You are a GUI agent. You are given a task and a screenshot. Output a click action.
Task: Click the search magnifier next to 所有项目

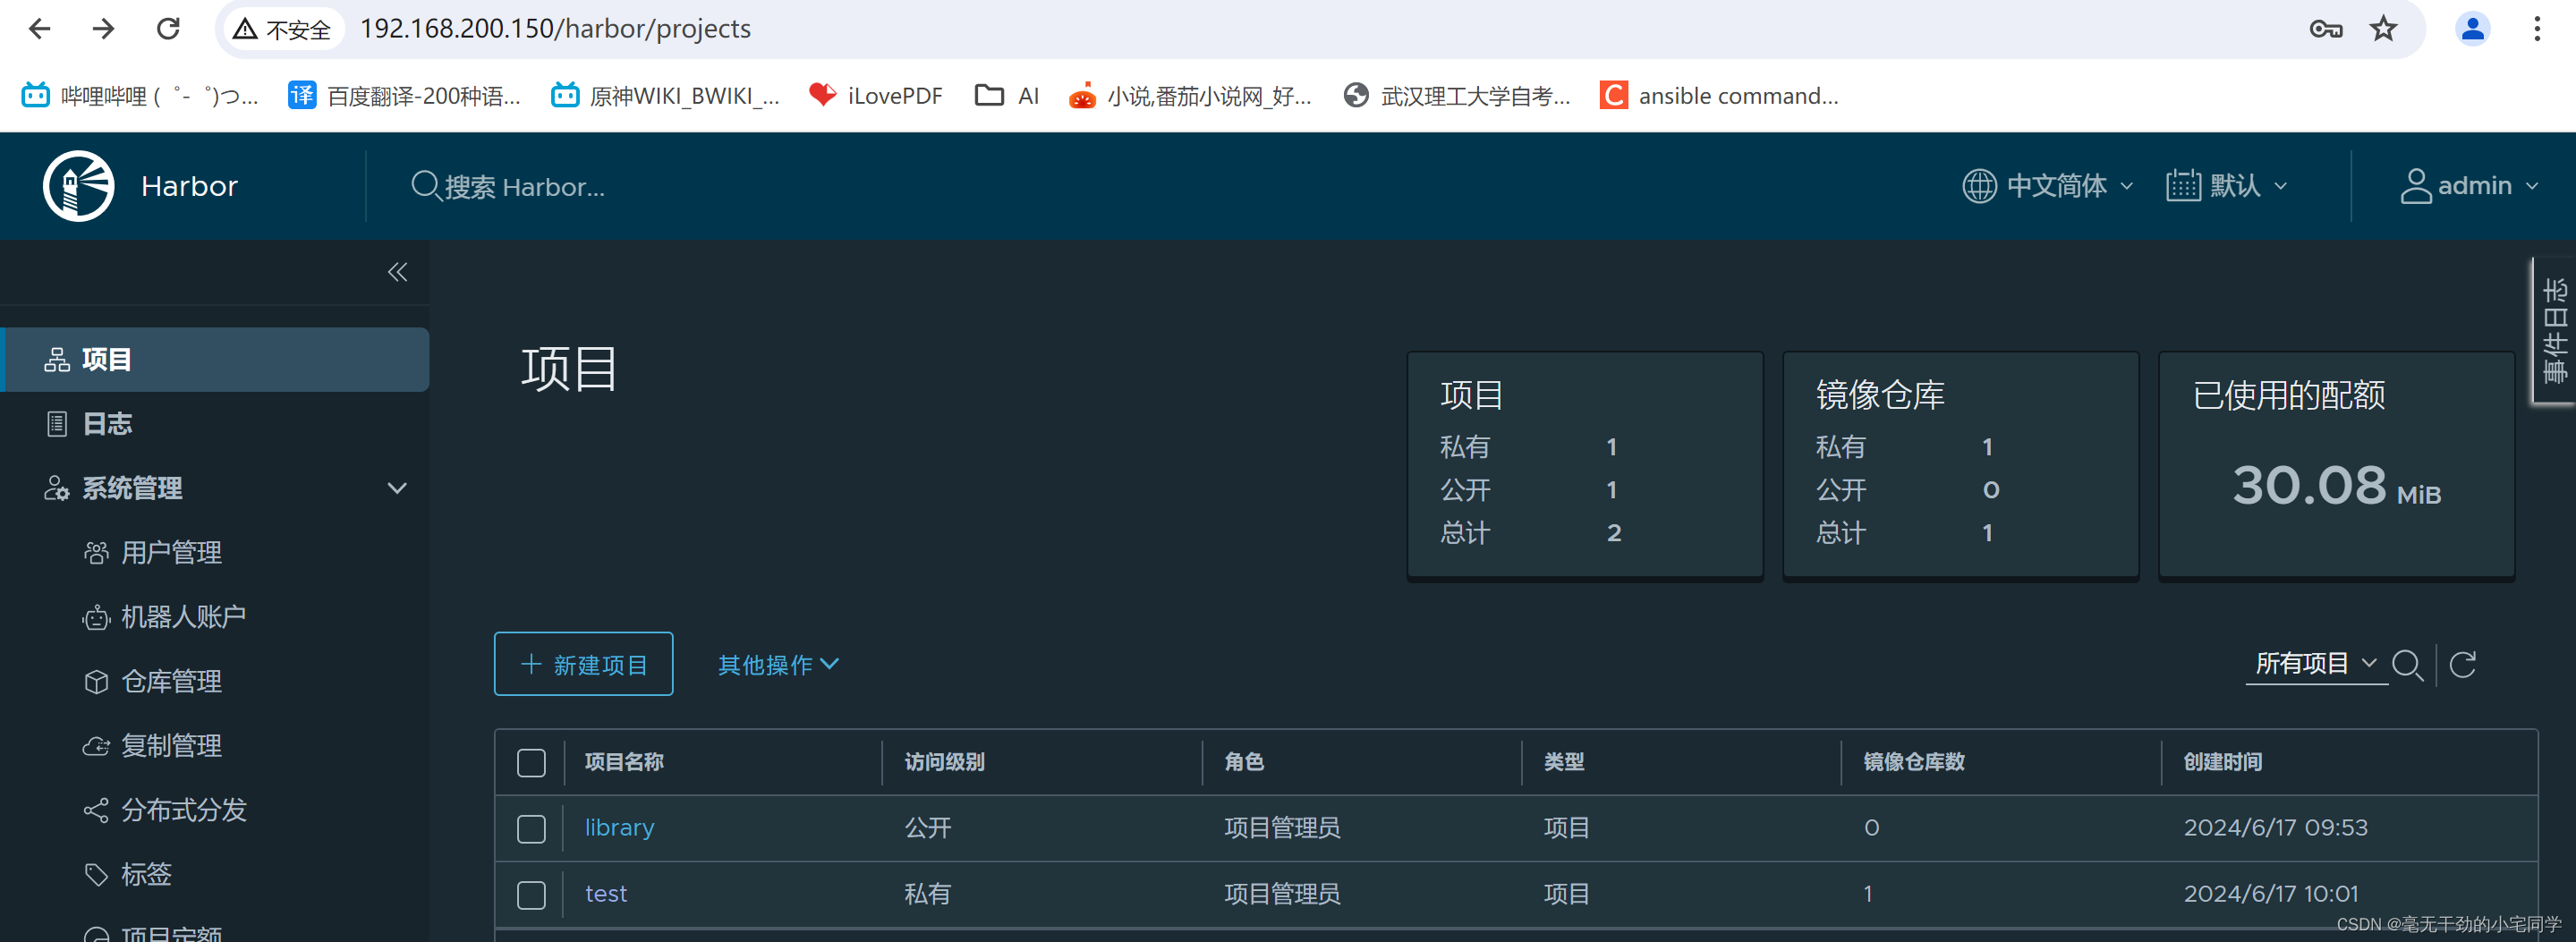[2409, 664]
